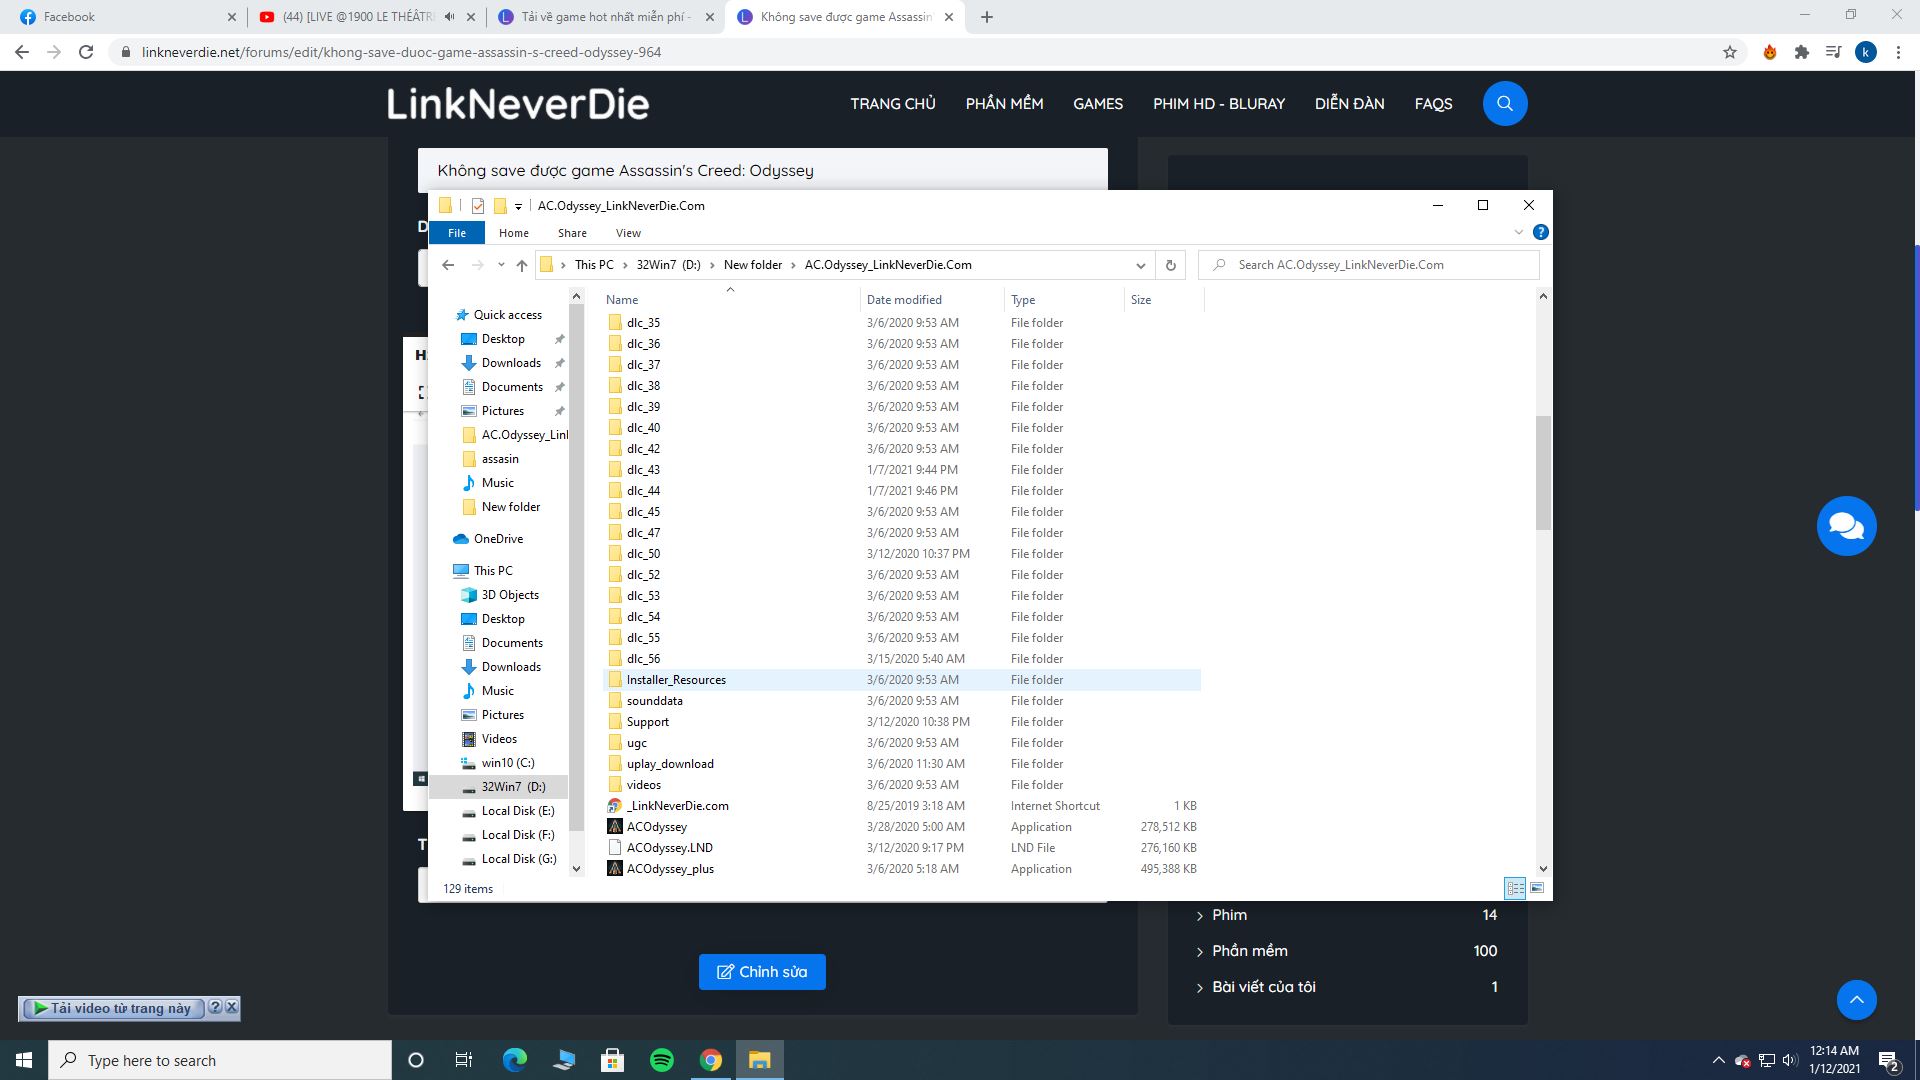Open Chrome extensions puzzle icon
1920x1080 pixels.
point(1801,52)
